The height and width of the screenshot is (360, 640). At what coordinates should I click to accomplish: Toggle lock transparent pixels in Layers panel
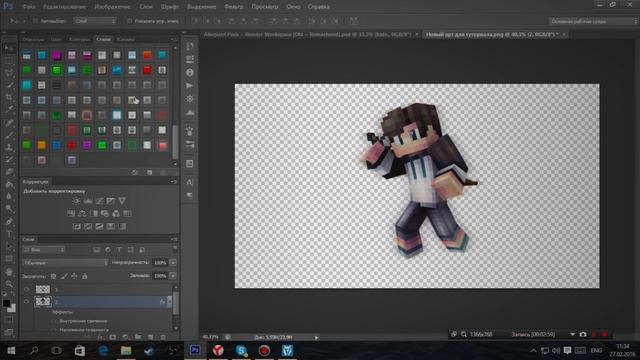point(53,276)
